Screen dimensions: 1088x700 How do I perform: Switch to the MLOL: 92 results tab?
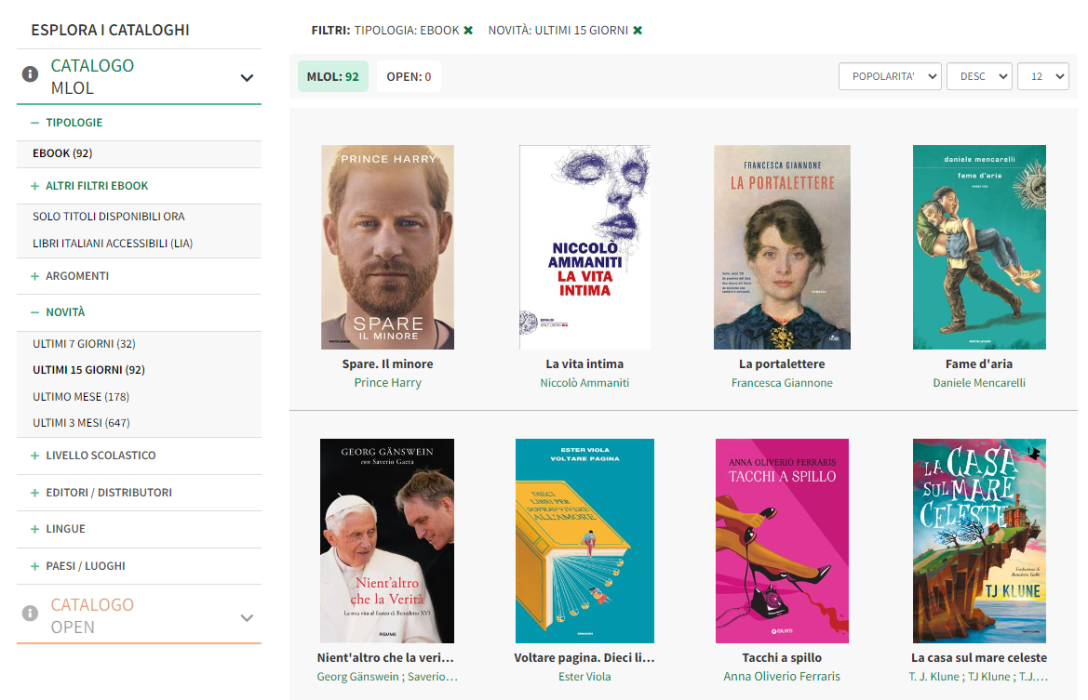click(x=333, y=77)
